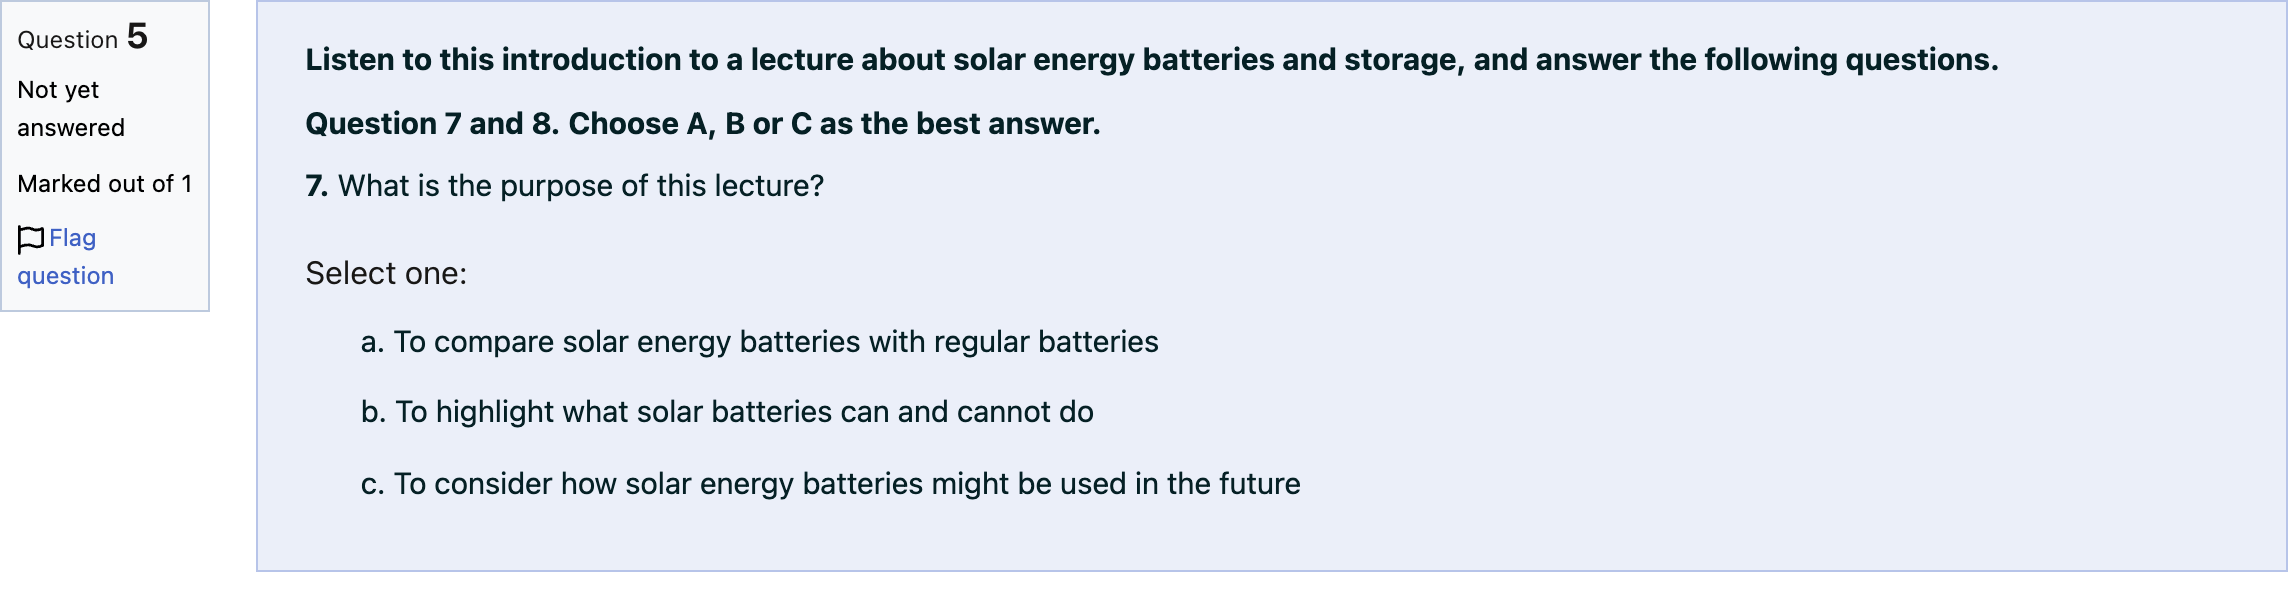Click the large number 5 beside Question
The image size is (2288, 604).
pos(138,37)
